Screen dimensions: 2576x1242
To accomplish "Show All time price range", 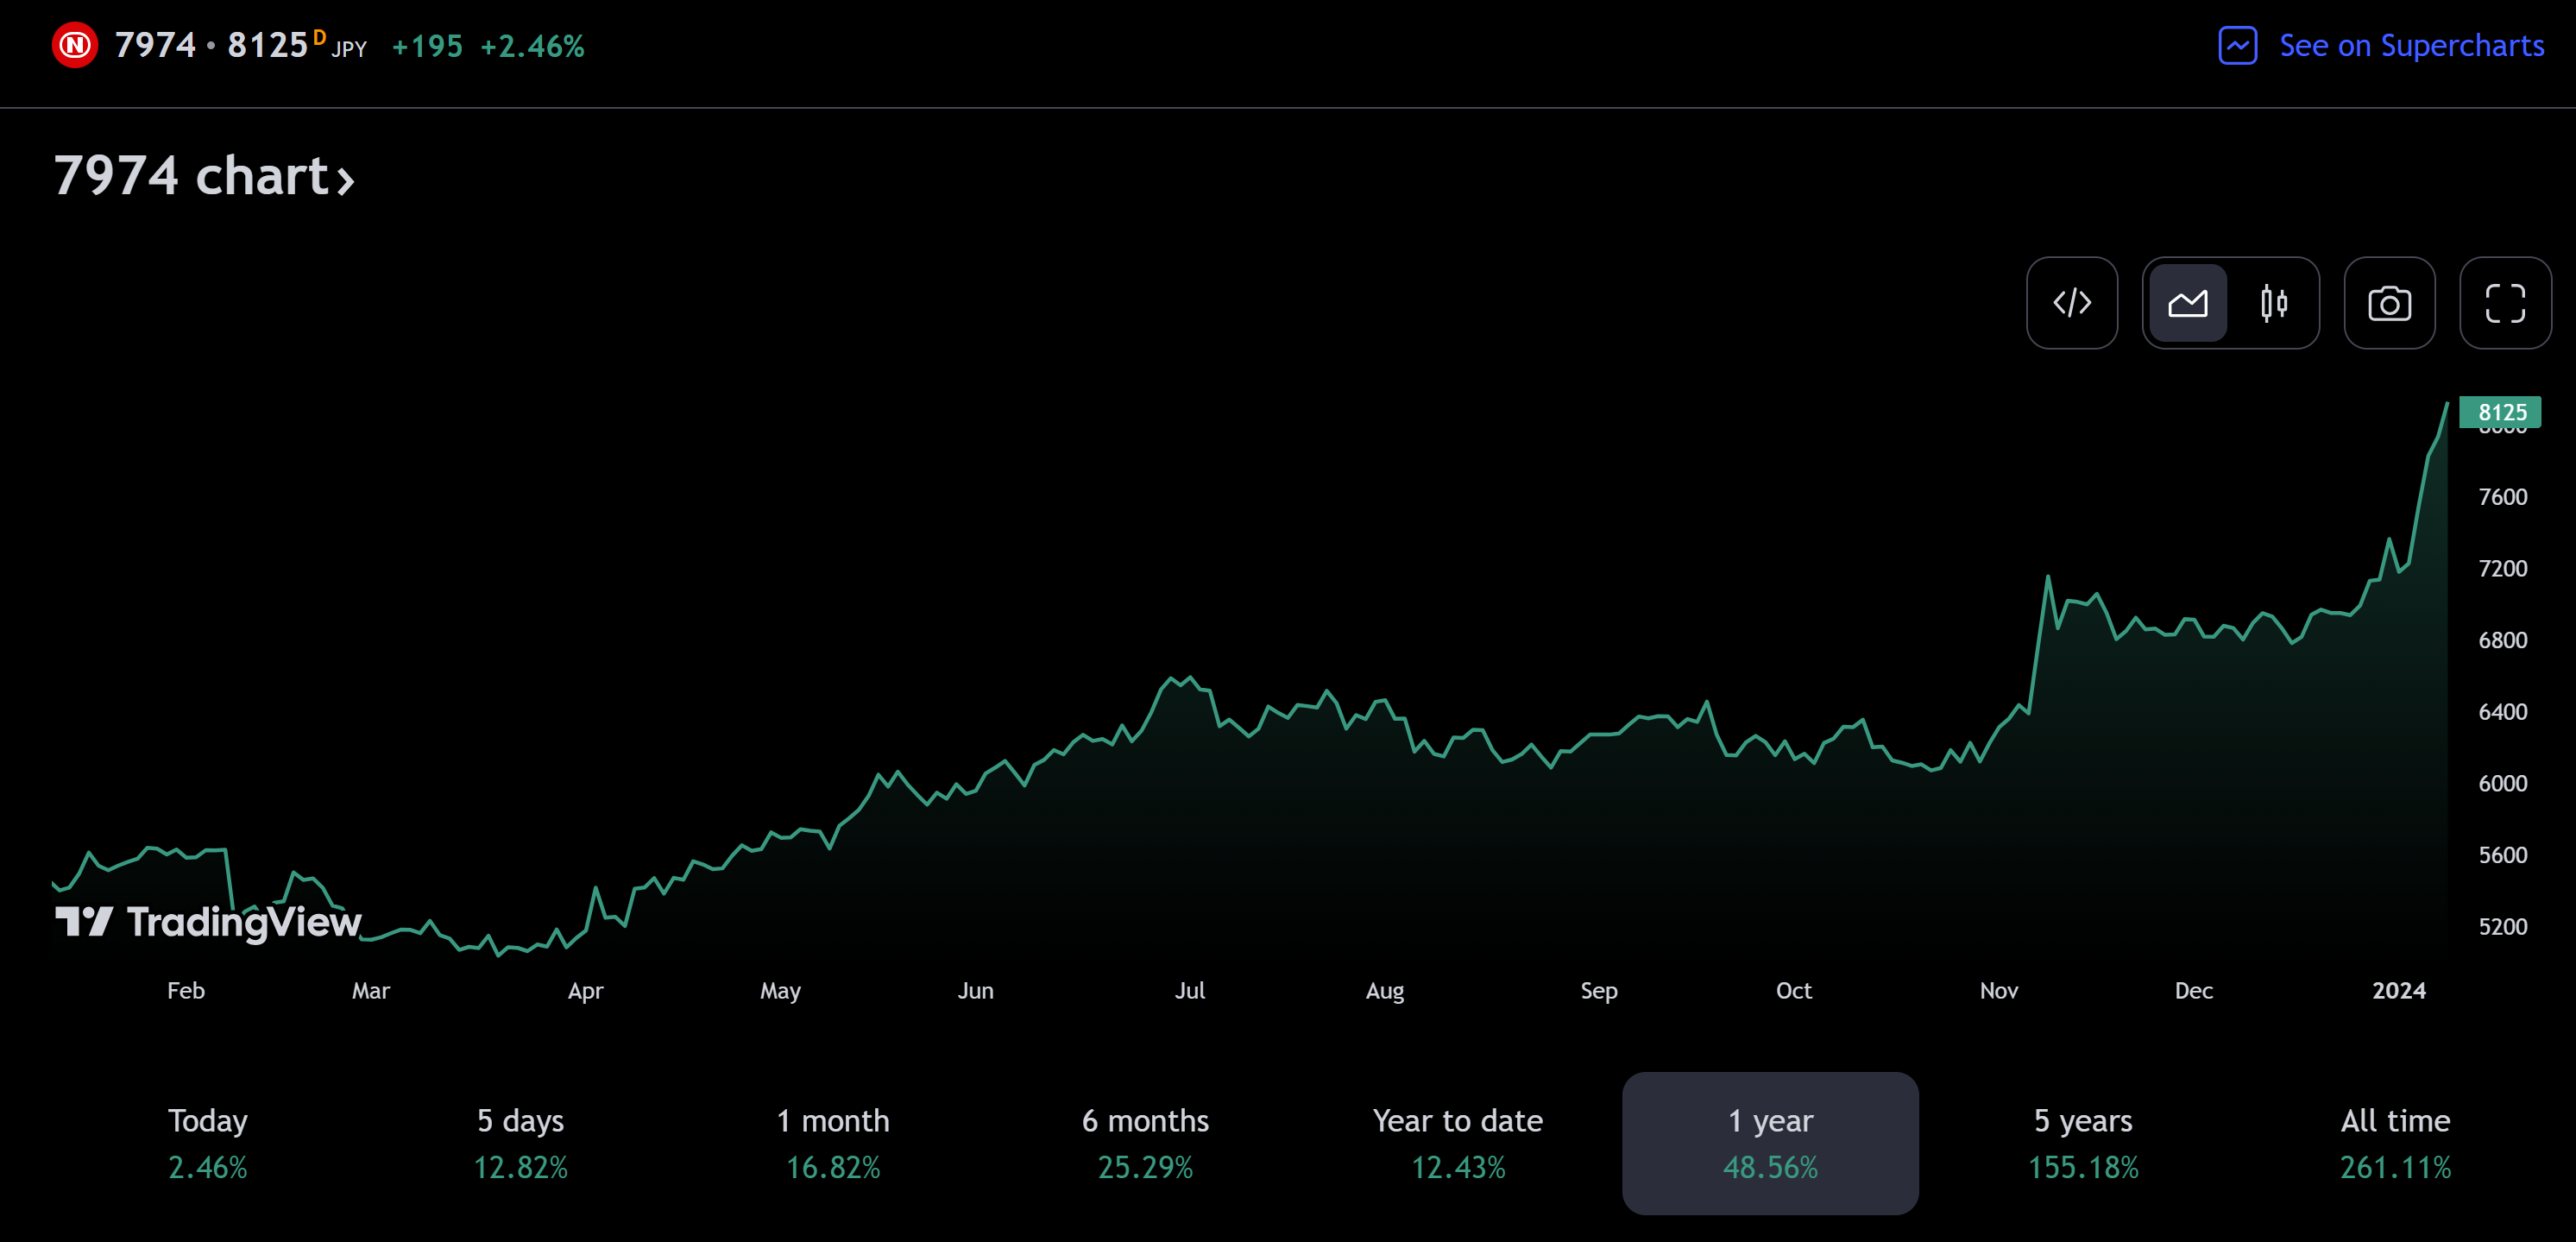I will 2394,1142.
